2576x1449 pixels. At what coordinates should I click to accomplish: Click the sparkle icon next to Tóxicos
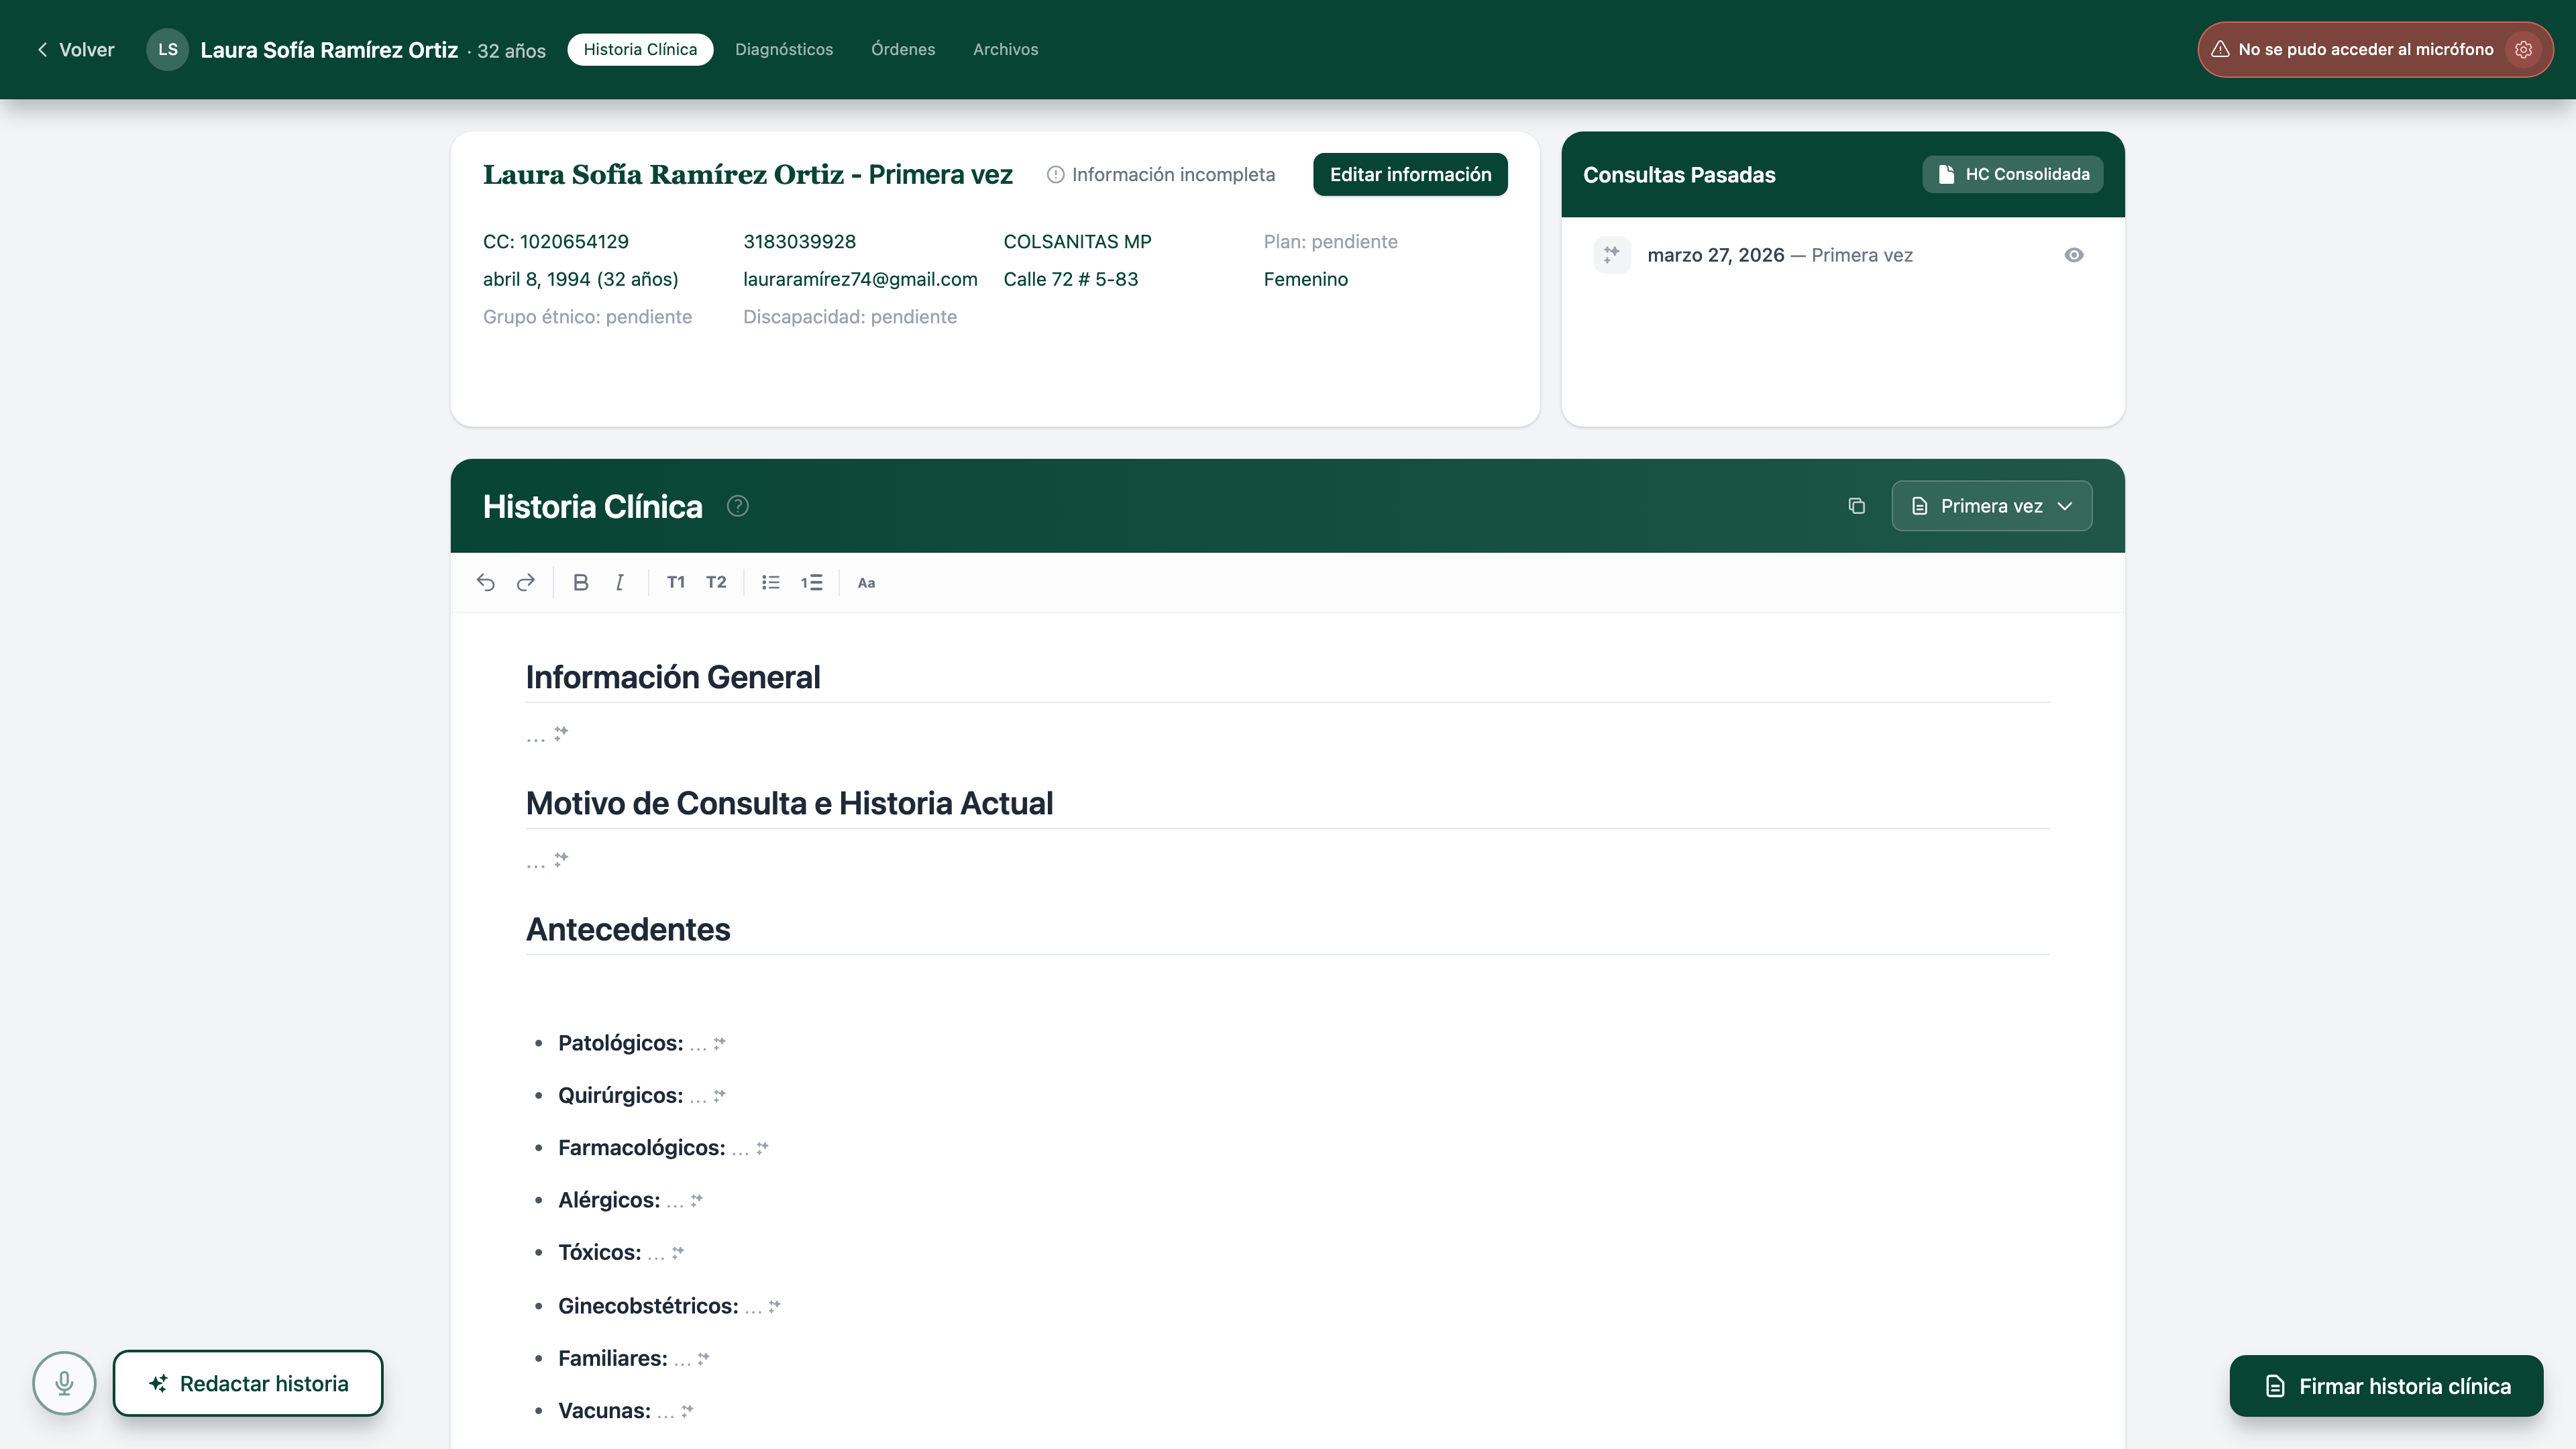pos(677,1252)
